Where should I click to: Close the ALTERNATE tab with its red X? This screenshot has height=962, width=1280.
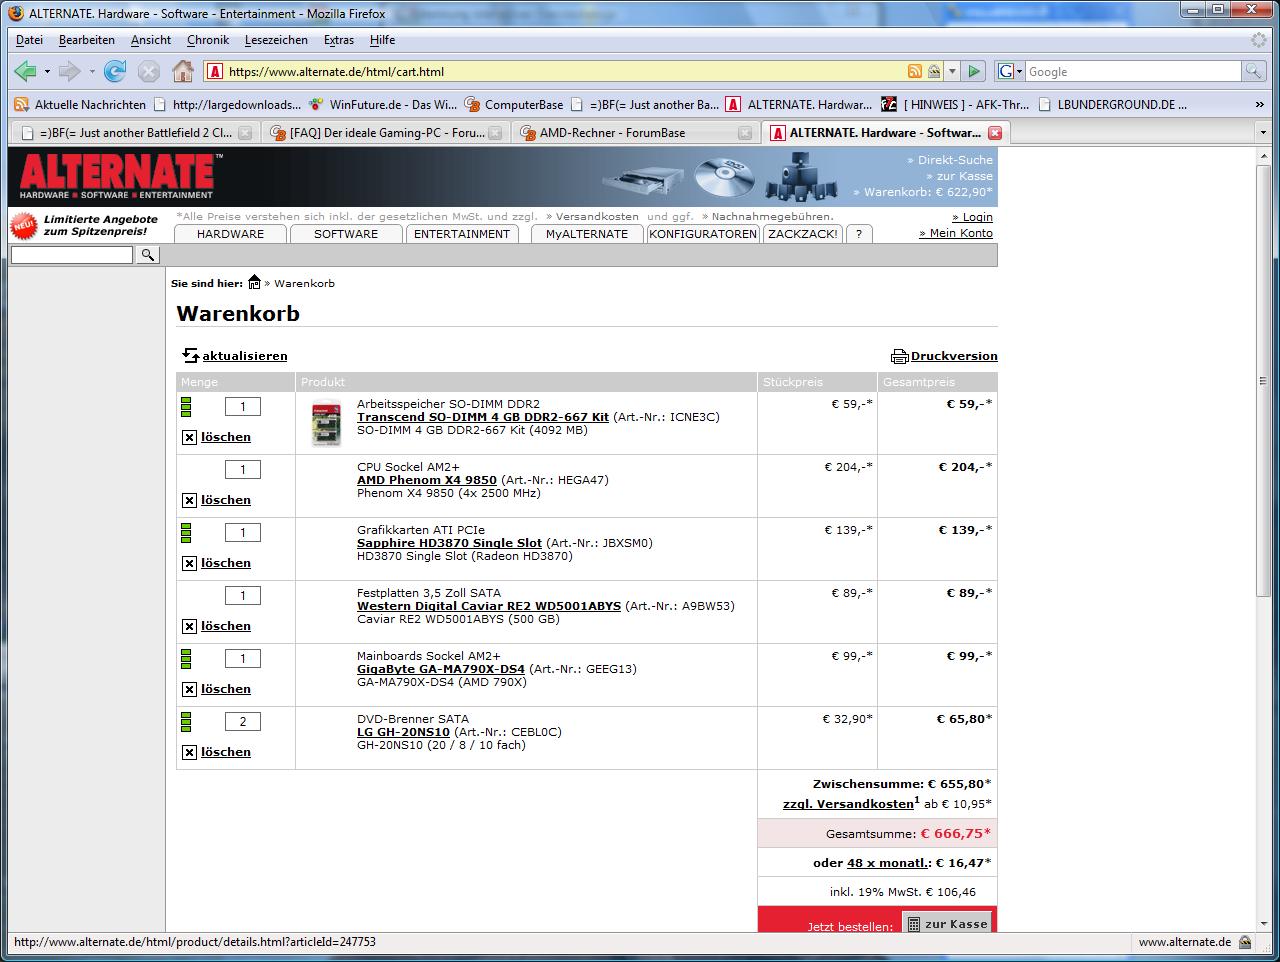(994, 133)
